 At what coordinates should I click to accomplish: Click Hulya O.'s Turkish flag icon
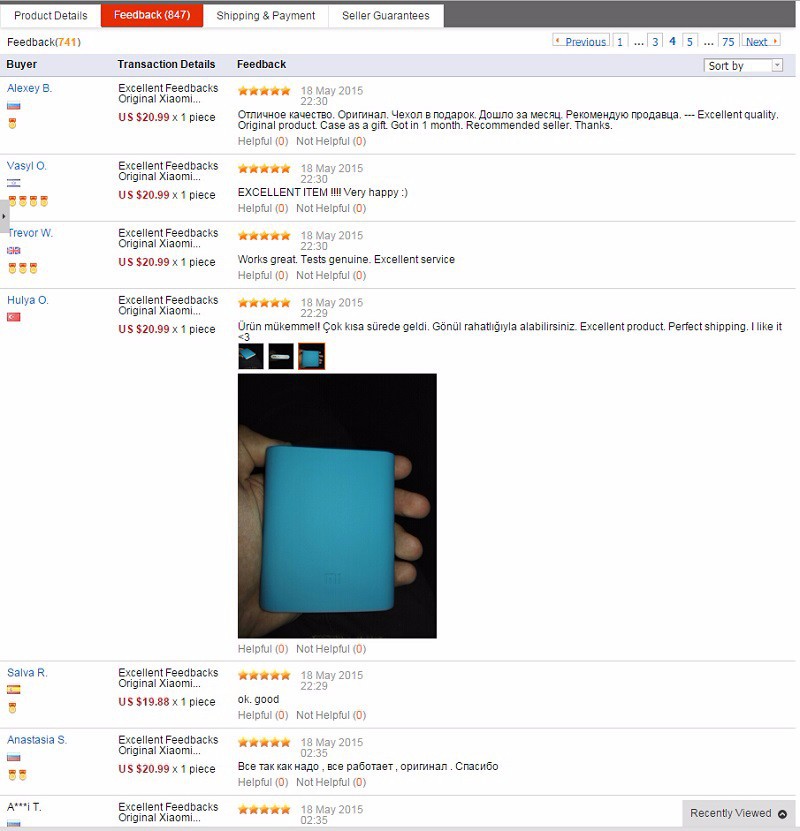point(14,317)
